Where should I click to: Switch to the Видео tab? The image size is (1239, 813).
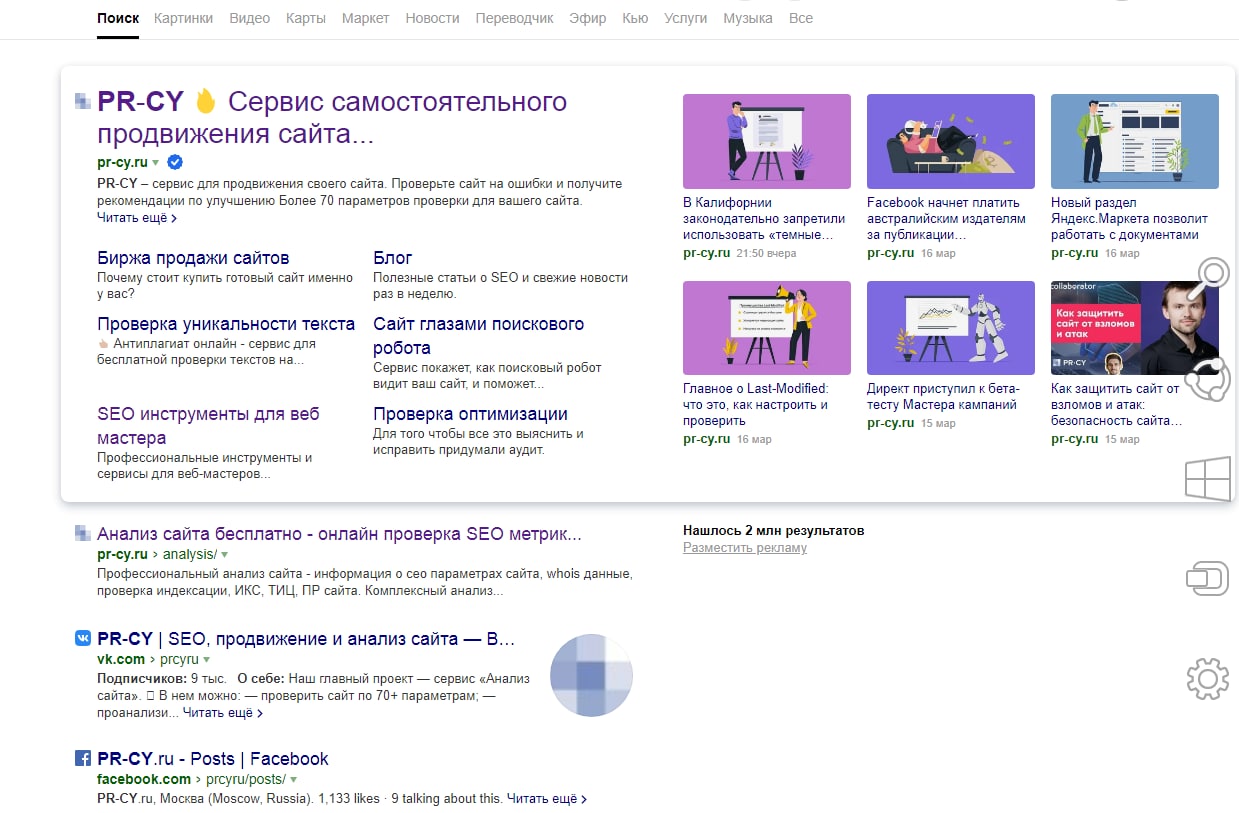[249, 18]
